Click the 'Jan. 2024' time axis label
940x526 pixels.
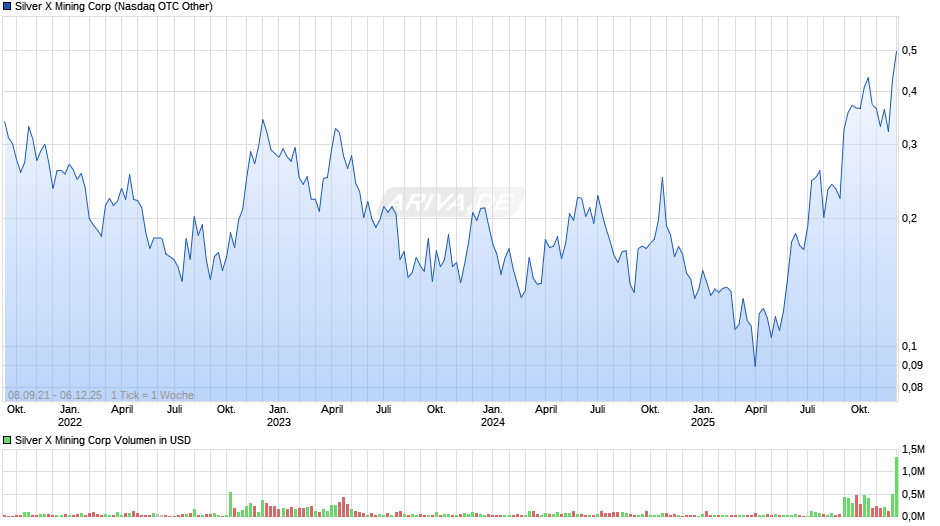click(x=493, y=416)
